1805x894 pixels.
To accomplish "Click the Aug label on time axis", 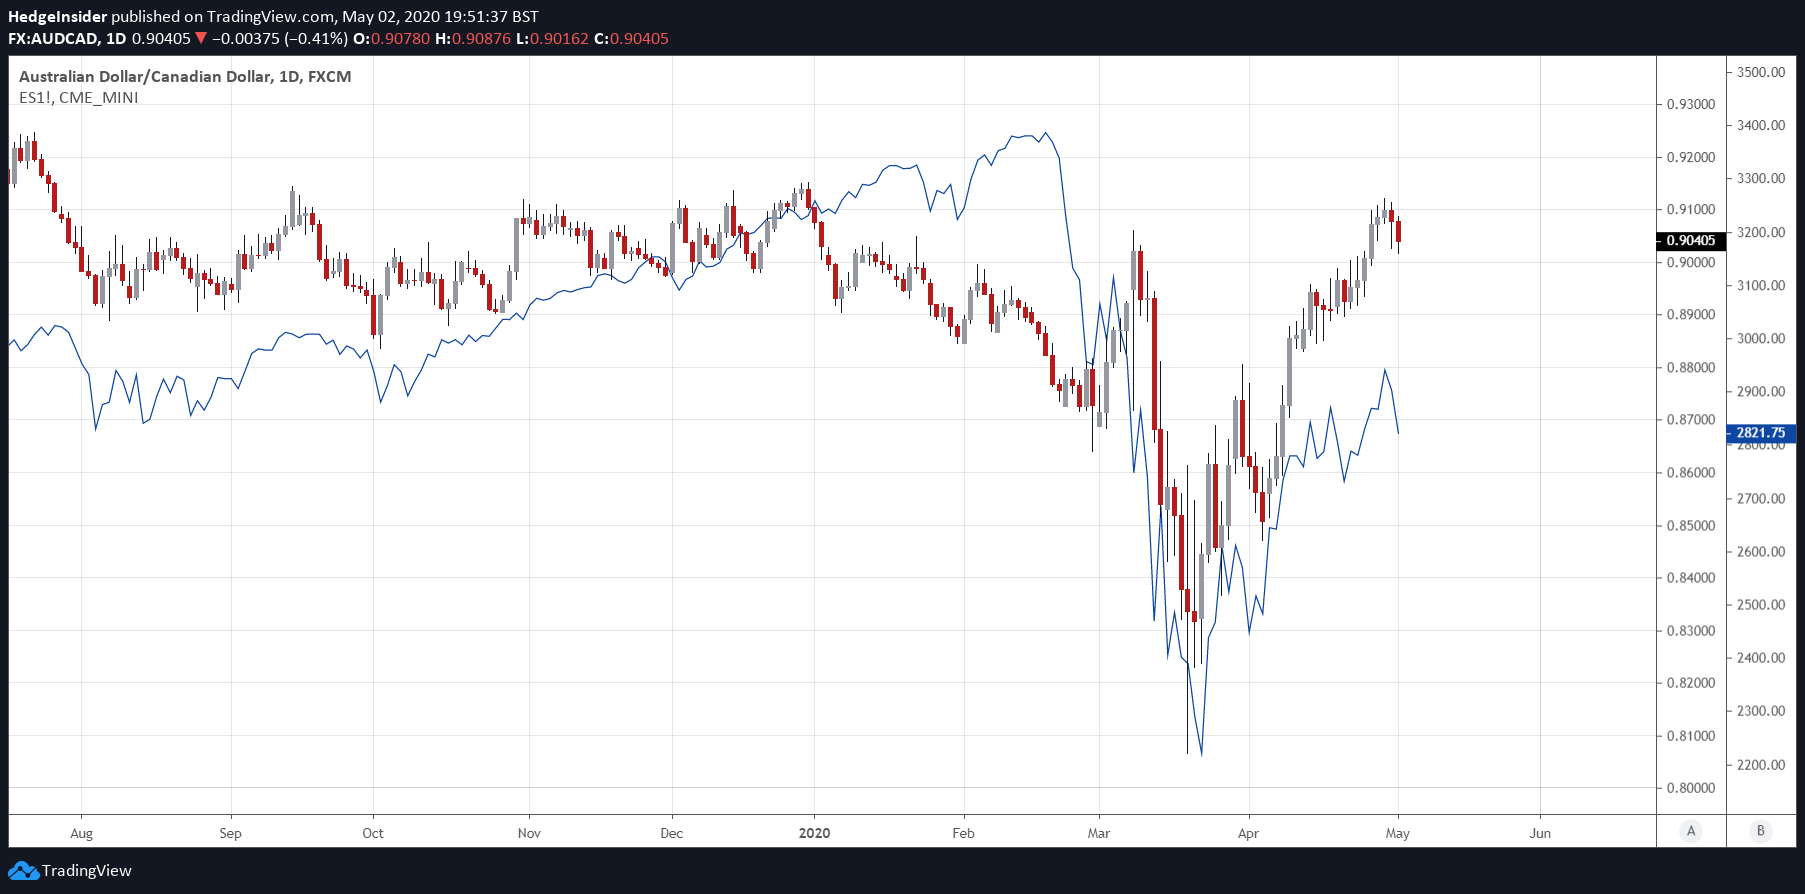I will (82, 833).
